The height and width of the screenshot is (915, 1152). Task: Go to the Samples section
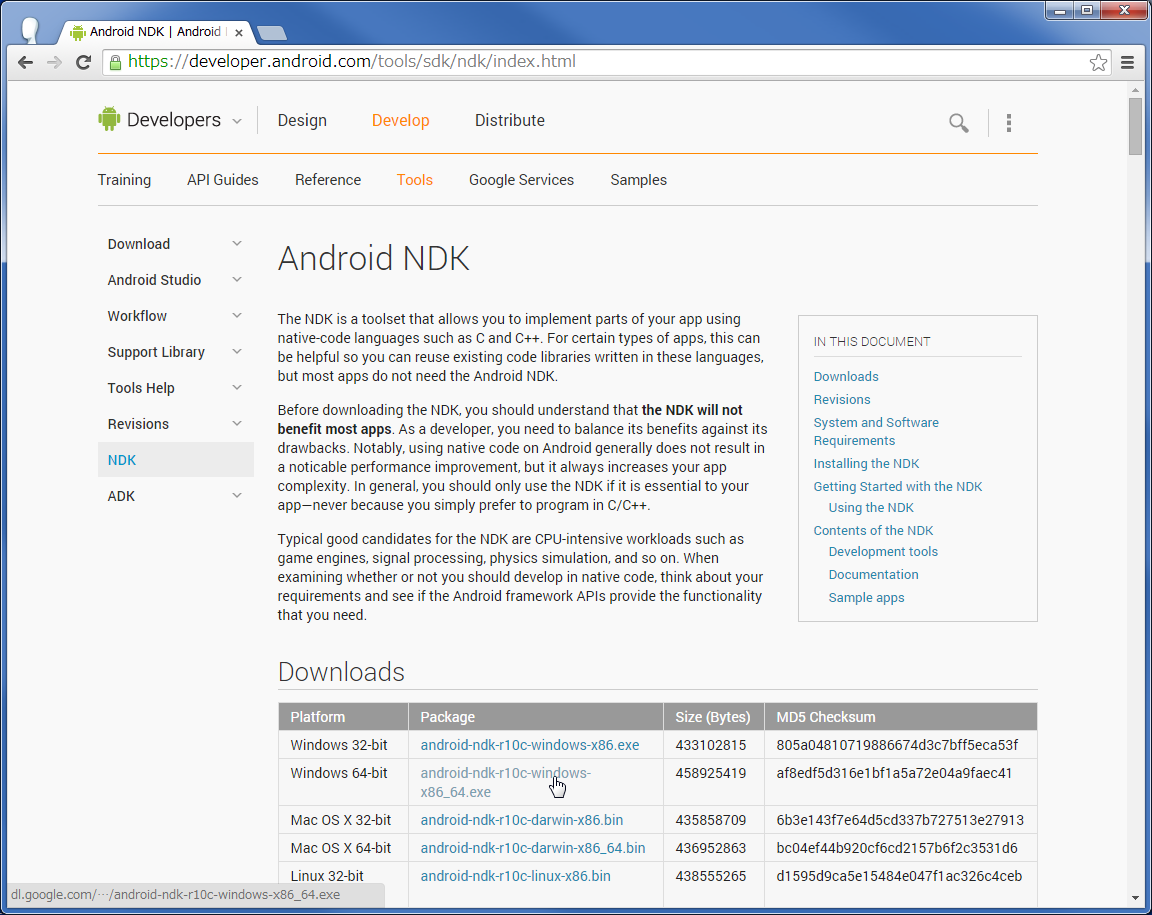638,180
